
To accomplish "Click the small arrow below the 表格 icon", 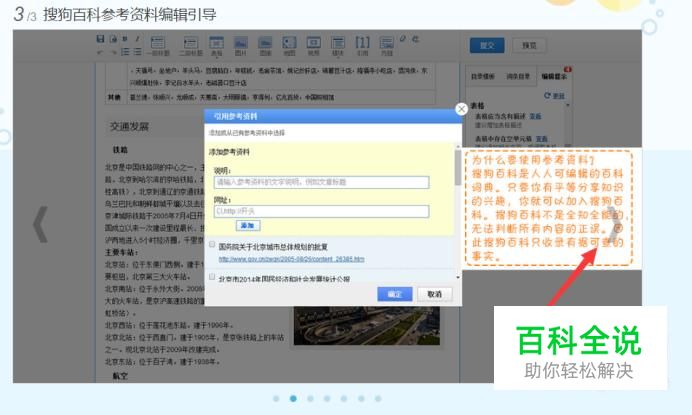I will click(x=217, y=58).
